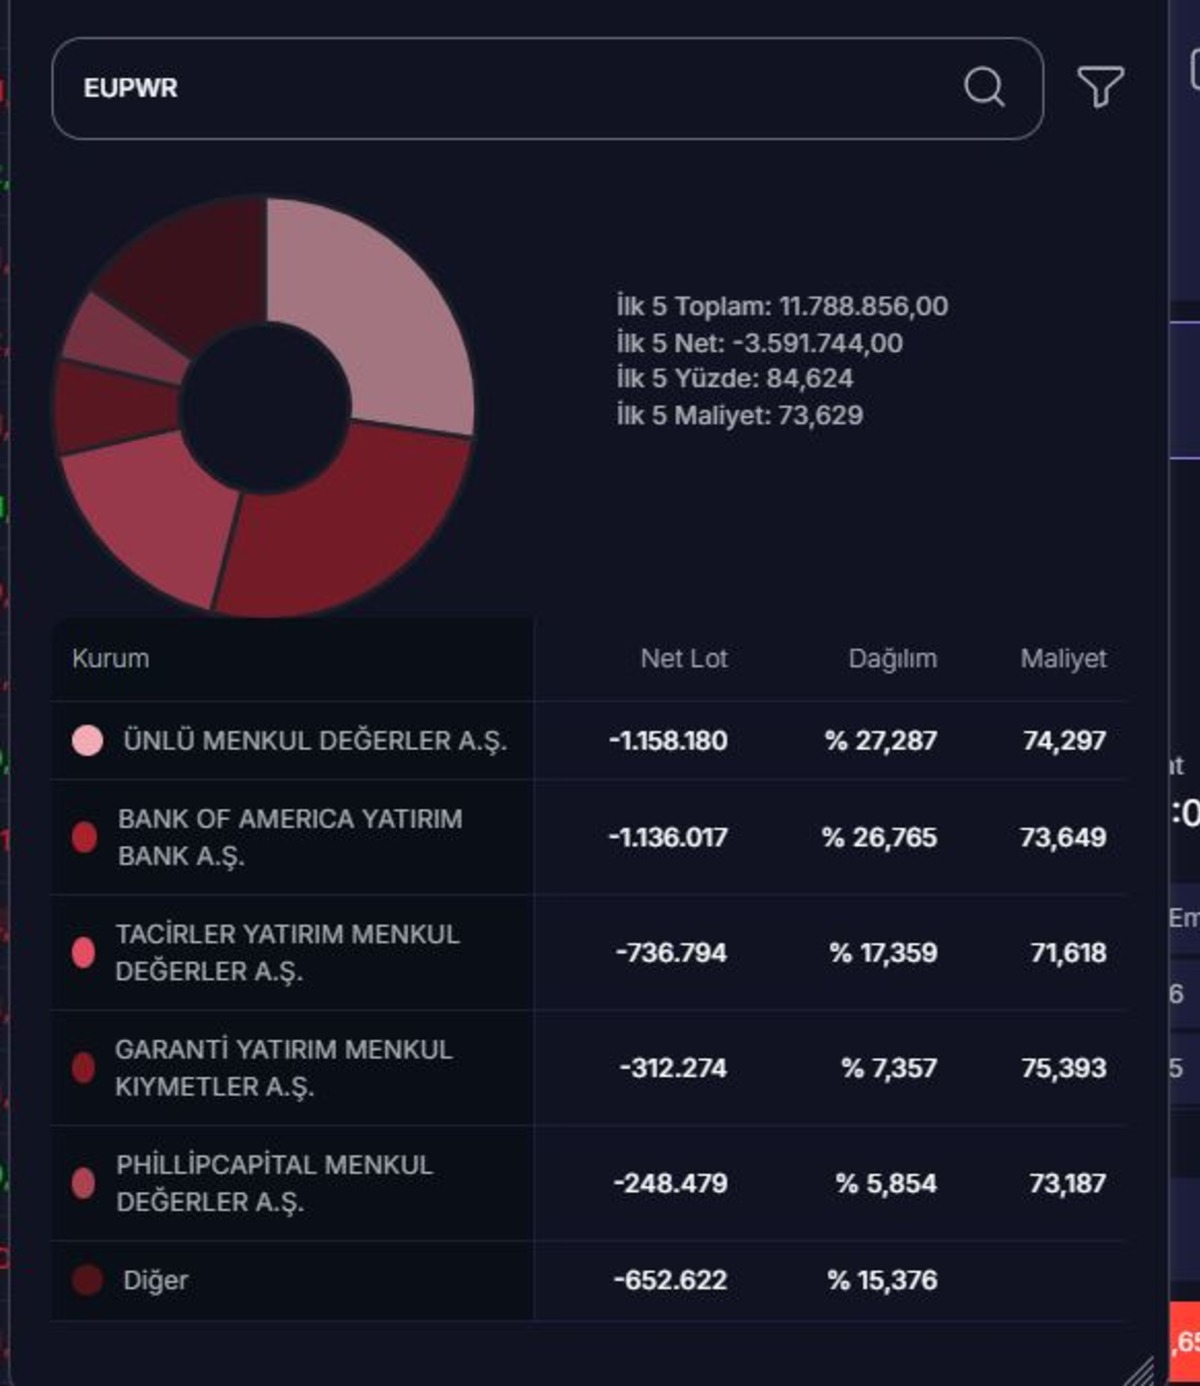Click BANK OF AMERICA YATIRIM BANK A.Ş. name
This screenshot has width=1200, height=1386.
click(x=290, y=837)
